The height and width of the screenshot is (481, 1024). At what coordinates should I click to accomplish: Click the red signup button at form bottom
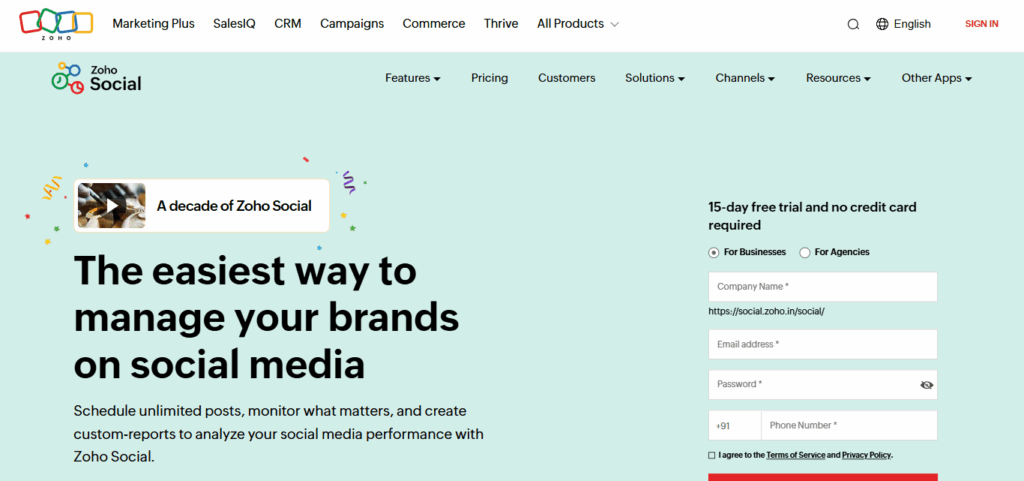tap(823, 477)
